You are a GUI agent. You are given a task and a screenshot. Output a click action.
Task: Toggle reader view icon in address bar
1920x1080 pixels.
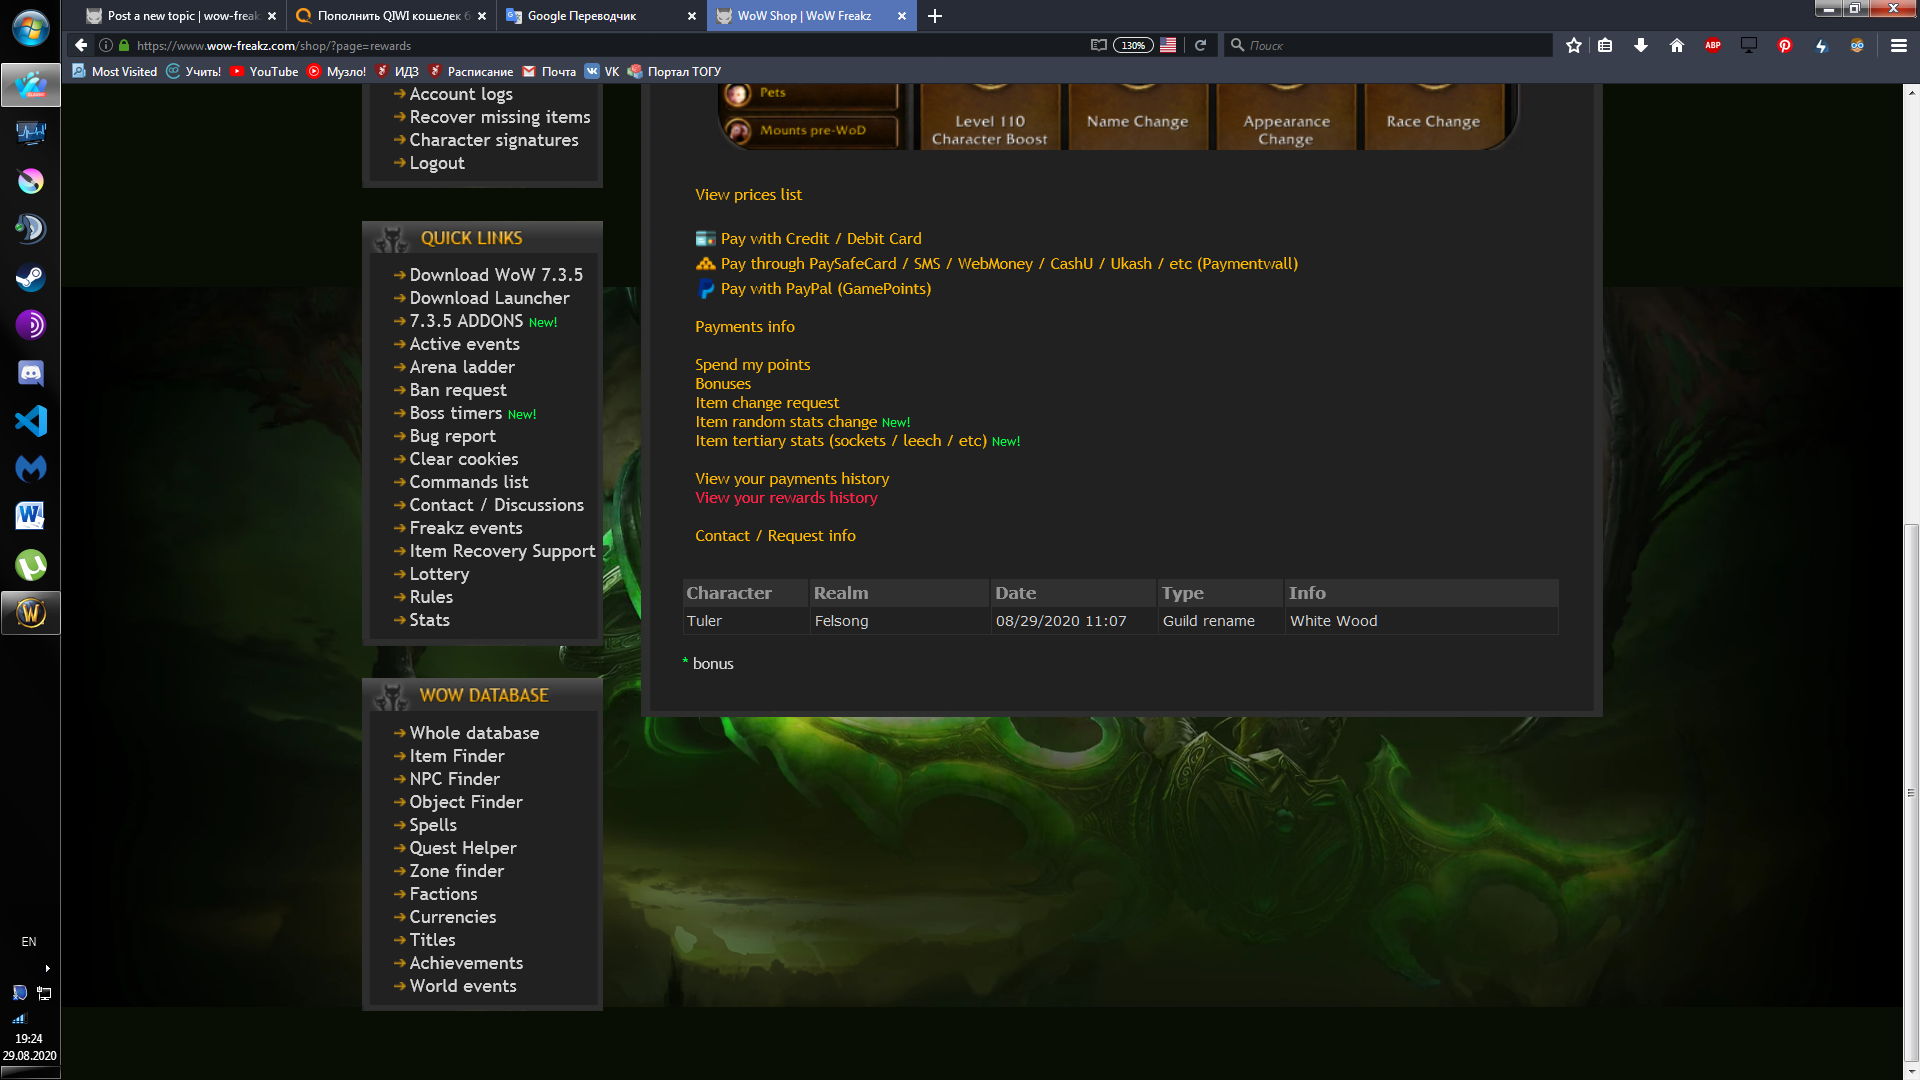pos(1099,45)
